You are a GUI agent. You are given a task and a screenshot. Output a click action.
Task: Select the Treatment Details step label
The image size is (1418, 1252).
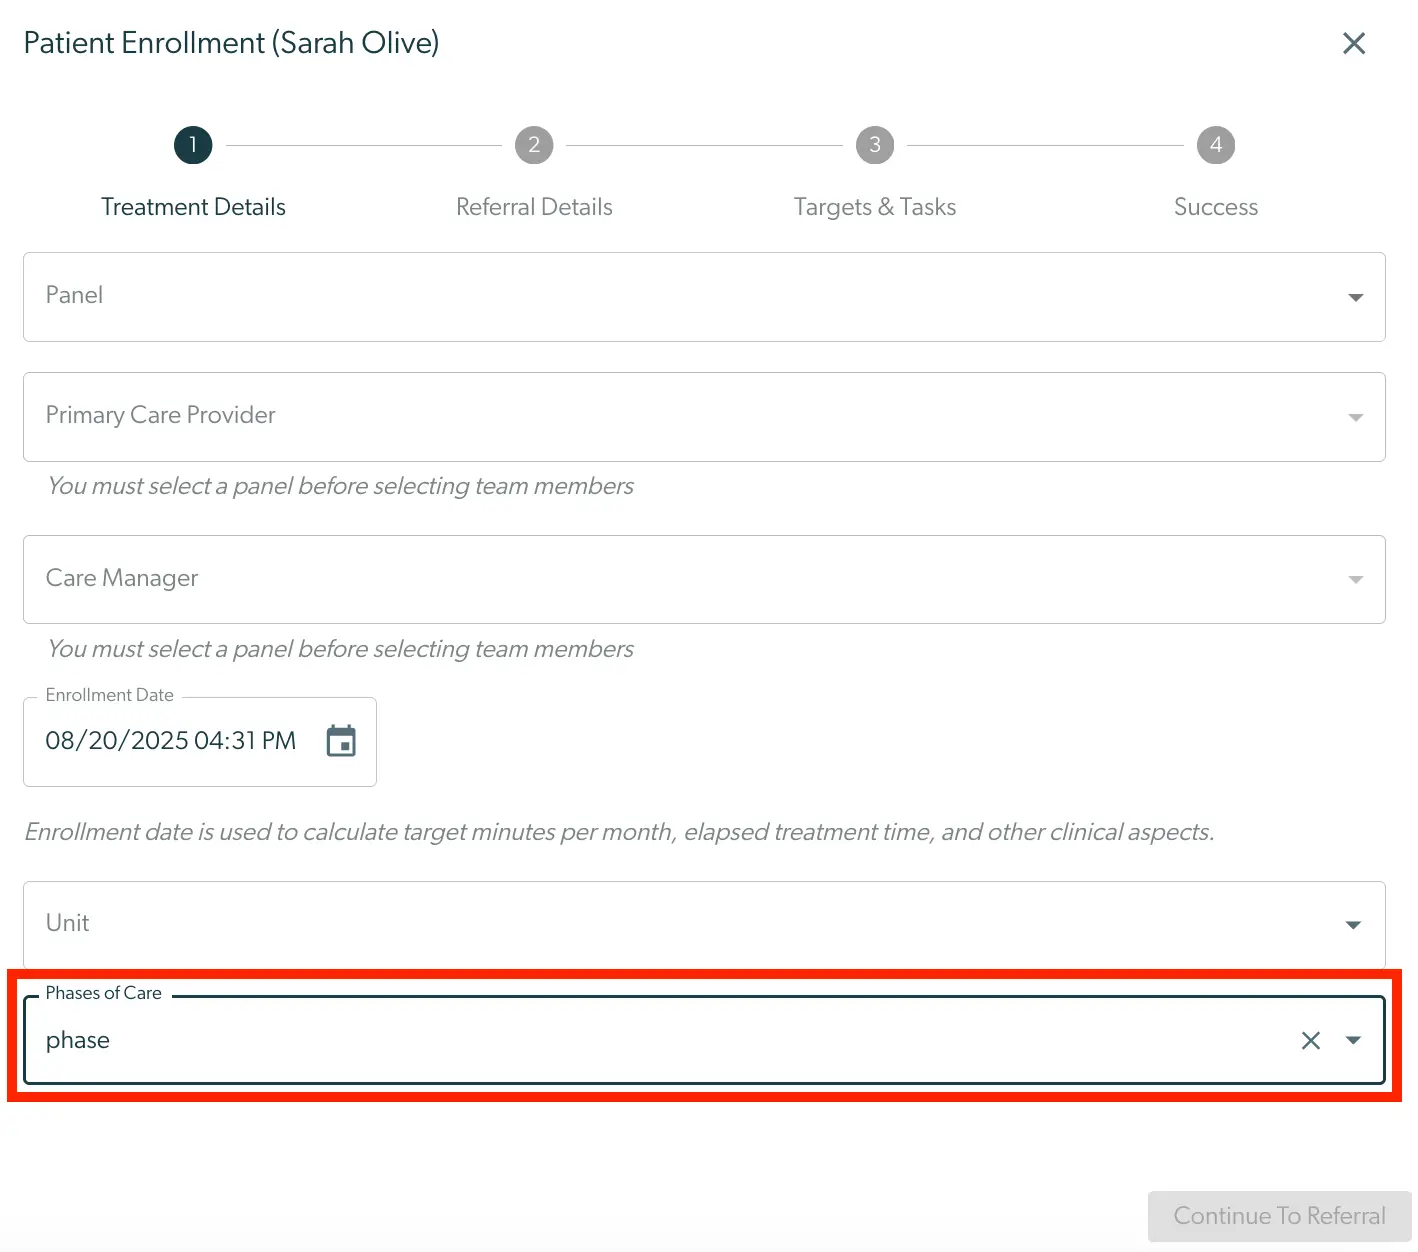click(x=193, y=207)
